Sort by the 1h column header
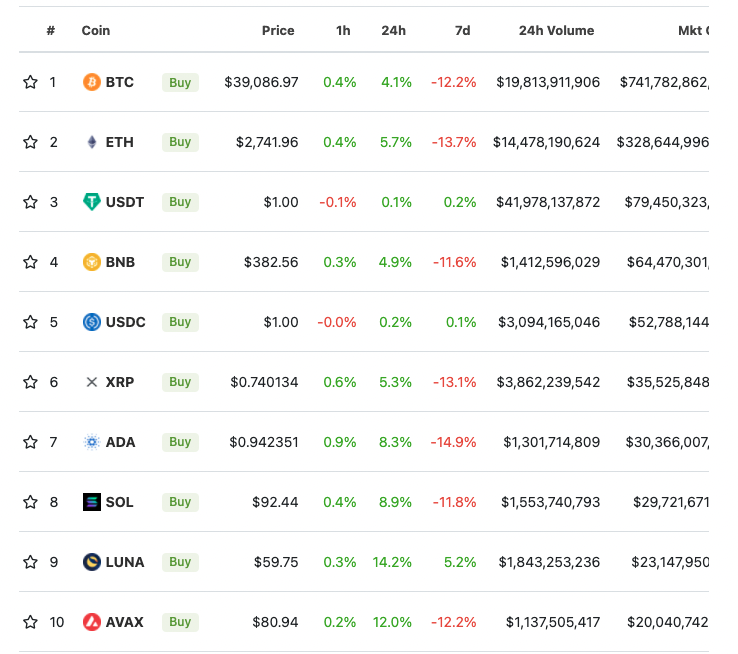The width and height of the screenshot is (738, 654). pyautogui.click(x=343, y=31)
